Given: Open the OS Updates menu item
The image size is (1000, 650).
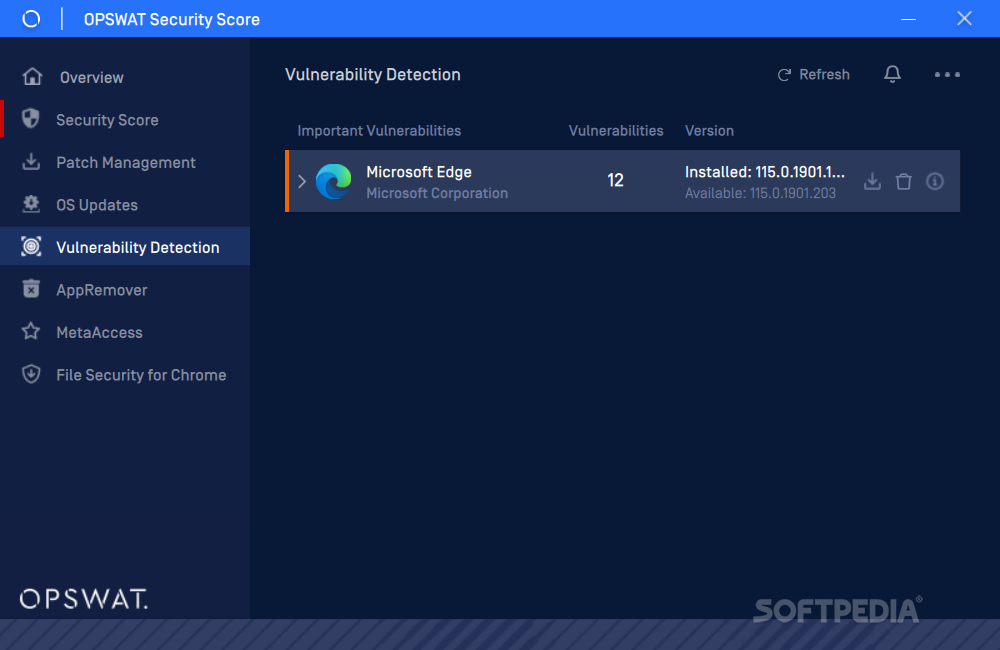Looking at the screenshot, I should (x=125, y=205).
